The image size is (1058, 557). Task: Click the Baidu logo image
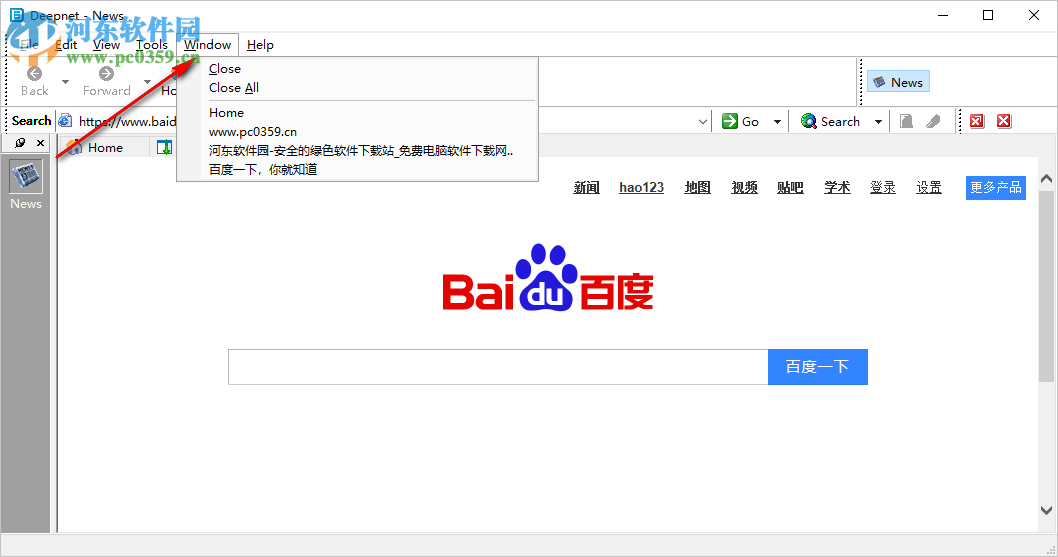pos(548,277)
